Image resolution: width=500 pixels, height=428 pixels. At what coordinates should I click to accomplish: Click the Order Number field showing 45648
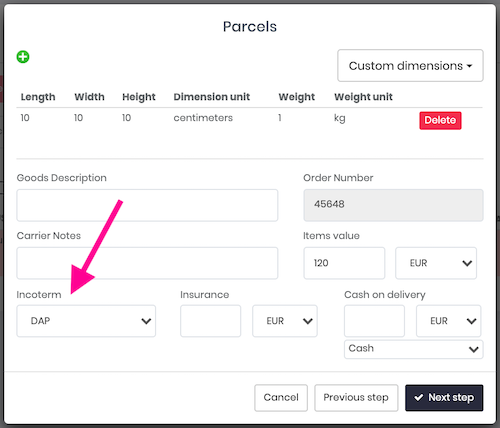(x=393, y=205)
